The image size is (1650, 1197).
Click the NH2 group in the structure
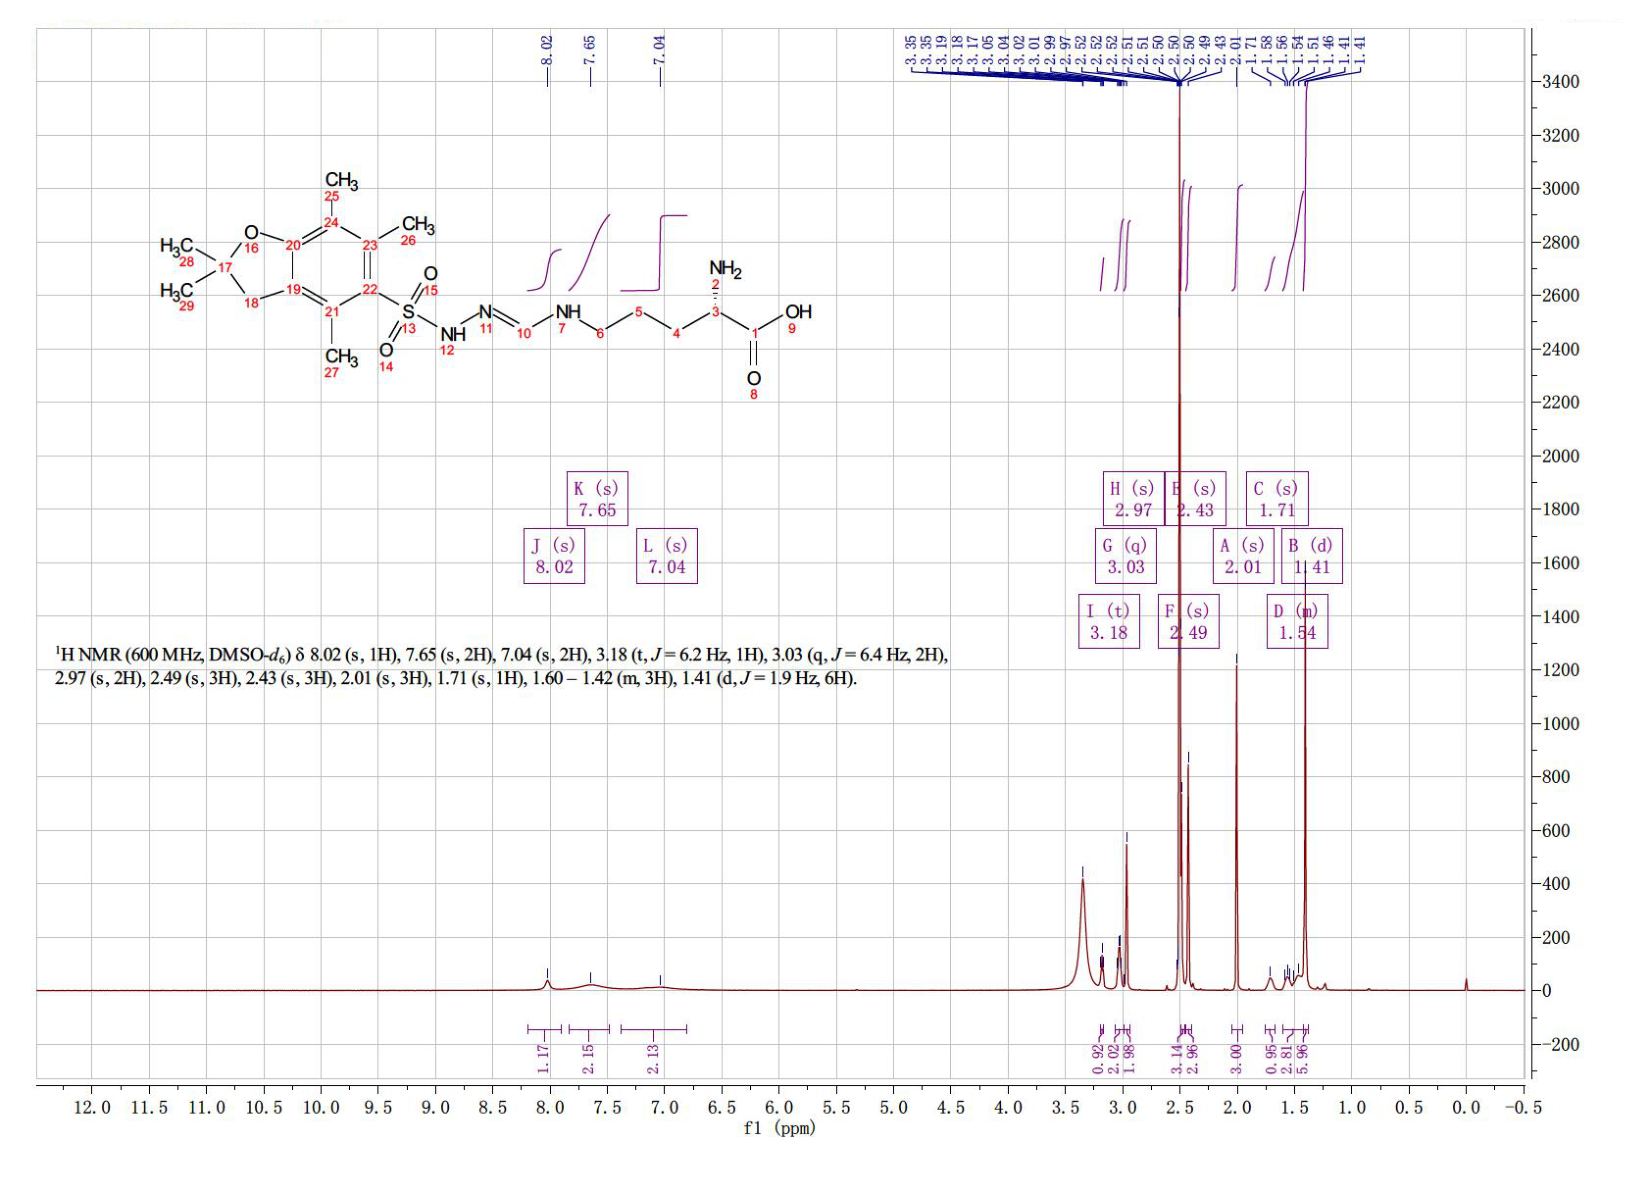(725, 269)
